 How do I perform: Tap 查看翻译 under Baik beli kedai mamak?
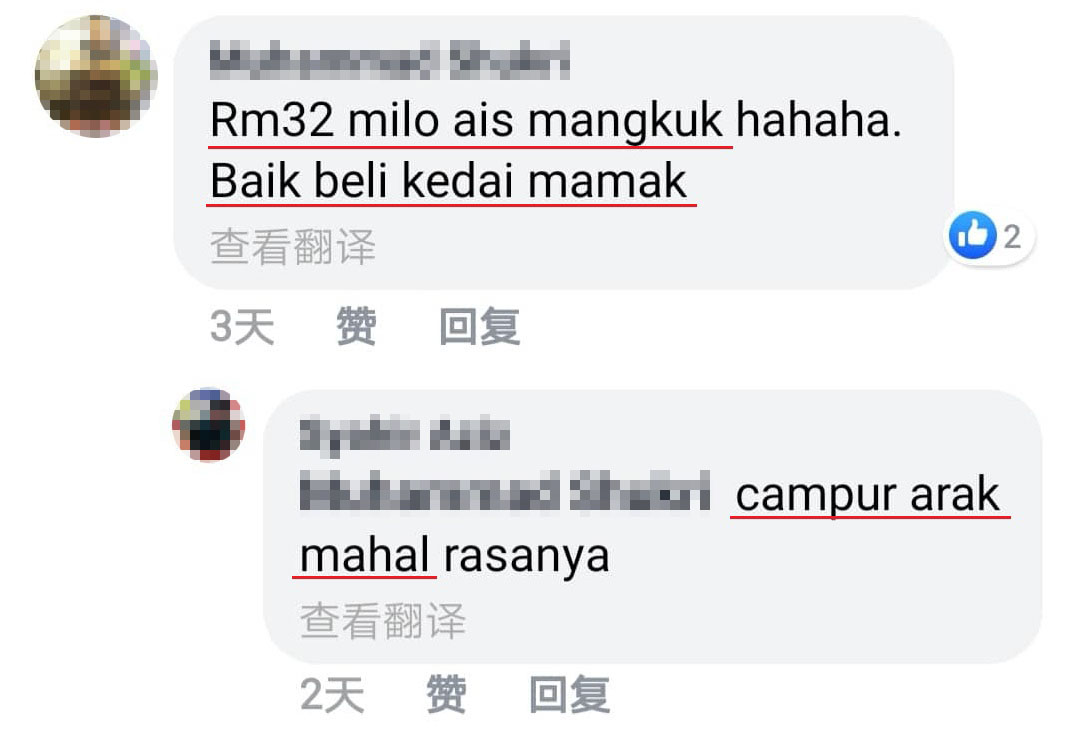coord(292,247)
